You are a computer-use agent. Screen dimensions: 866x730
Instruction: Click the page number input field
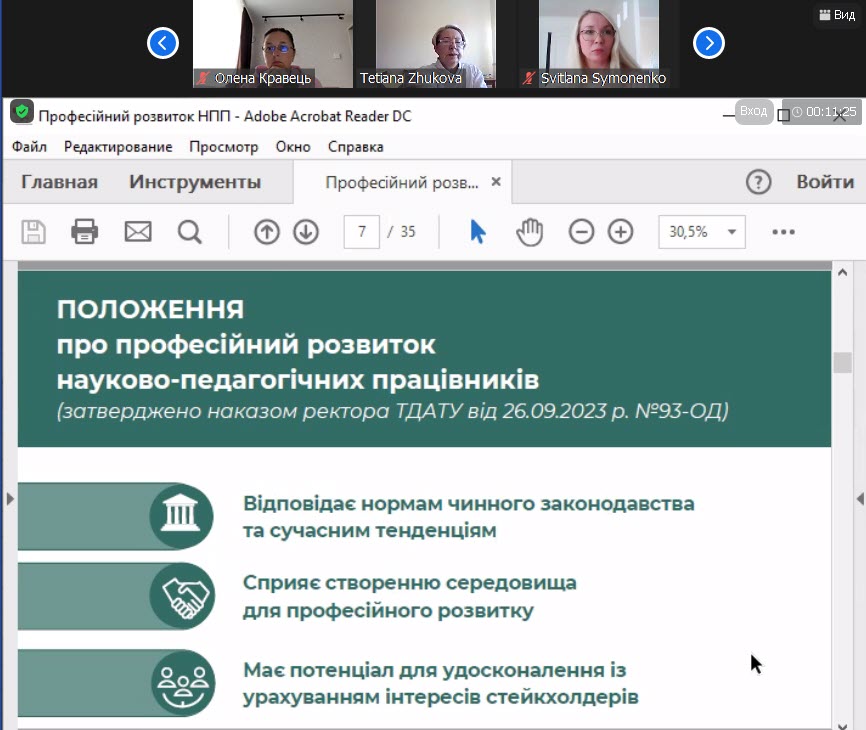point(361,232)
